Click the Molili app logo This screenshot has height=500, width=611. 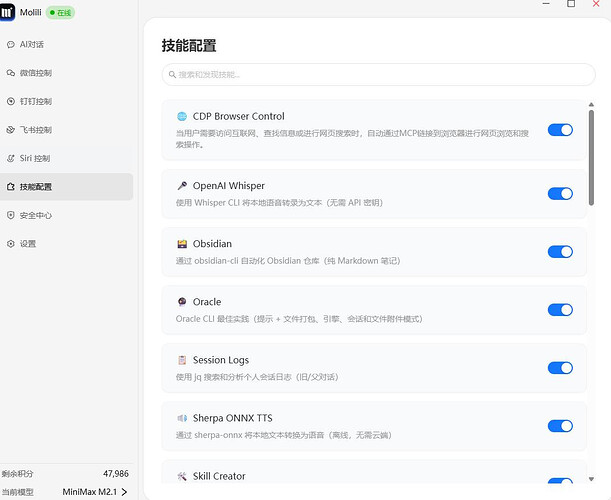tap(7, 12)
